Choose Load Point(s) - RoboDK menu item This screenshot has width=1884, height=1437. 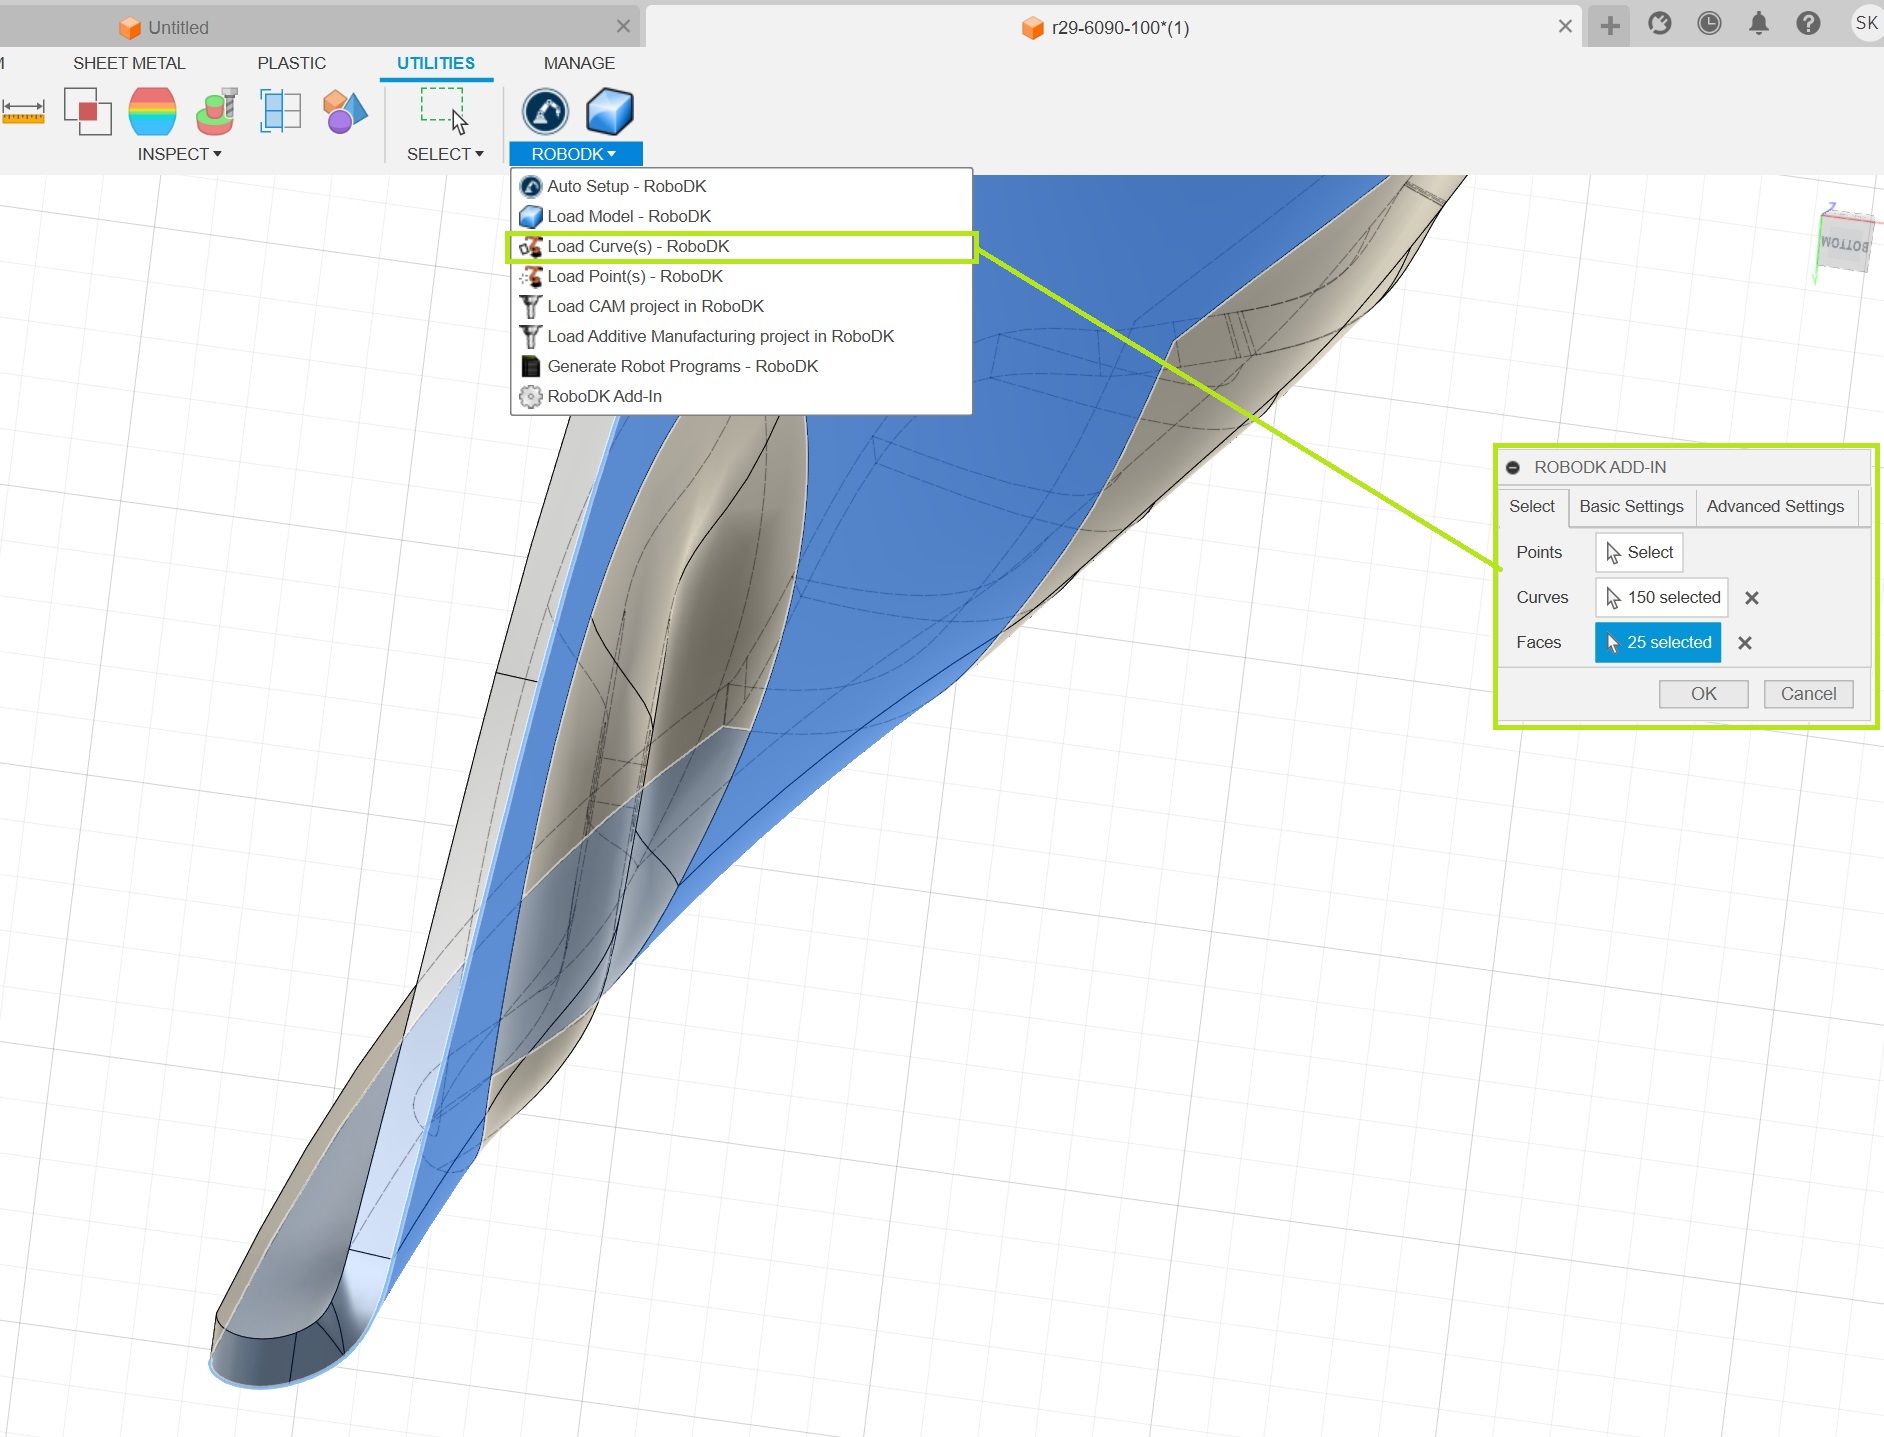point(634,276)
